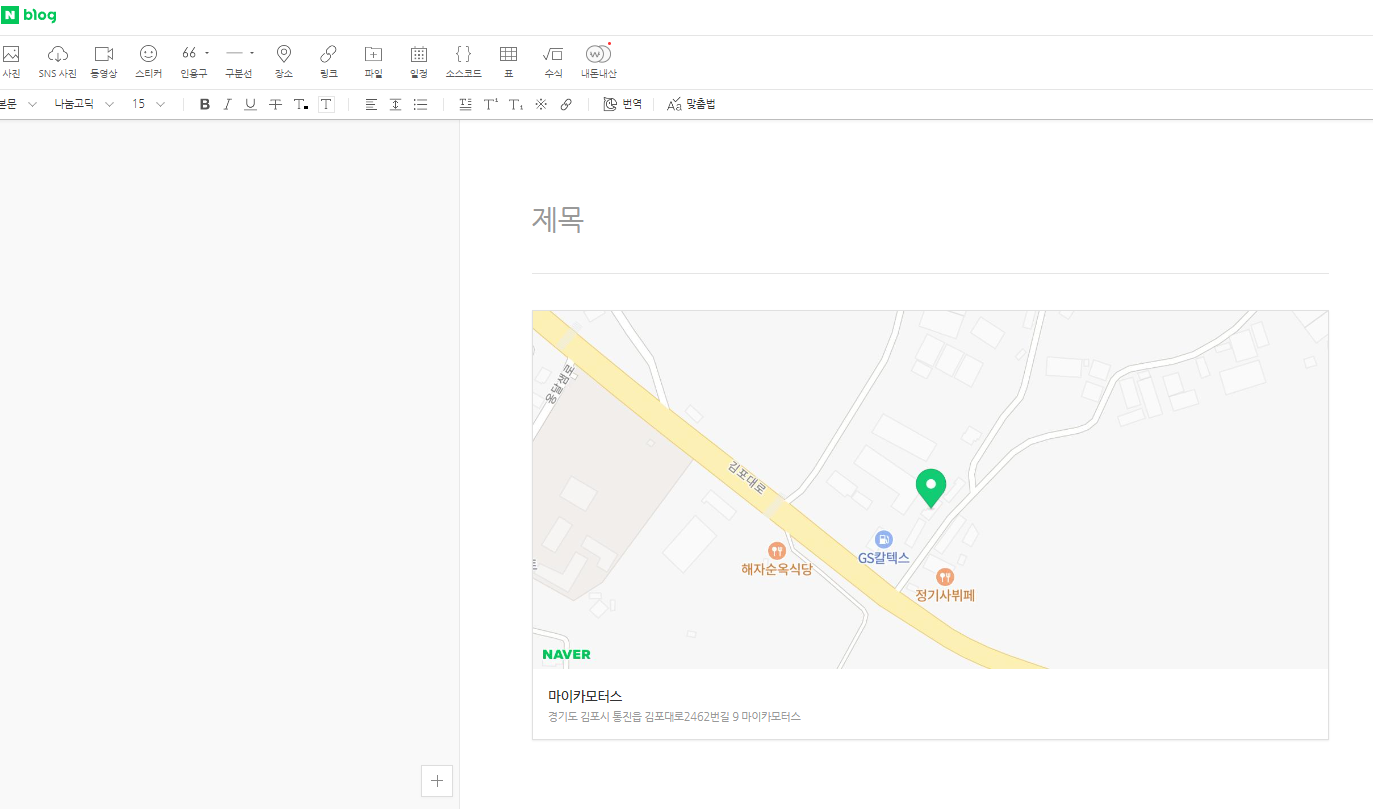The image size is (1373, 809).
Task: Add a location with 장소
Action: click(x=284, y=61)
